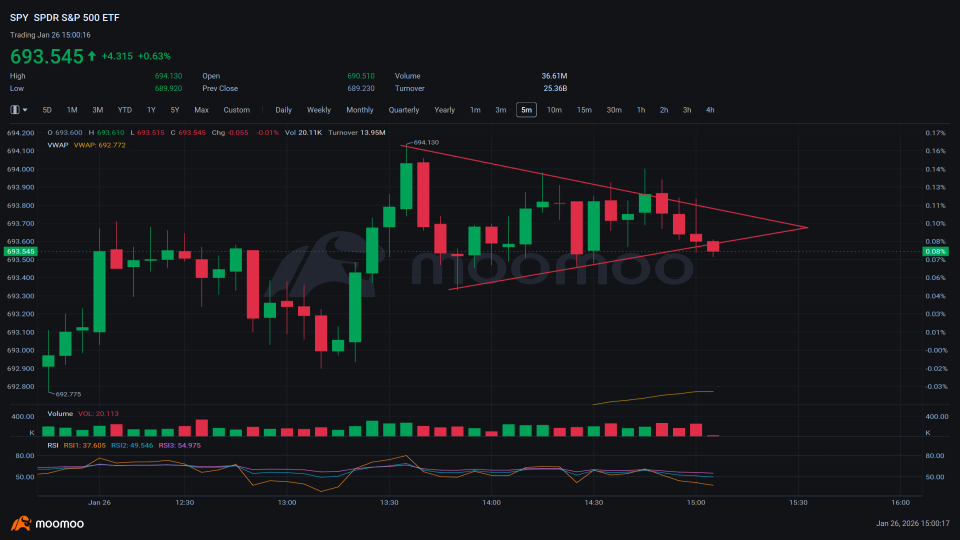This screenshot has width=960, height=540.
Task: Open the chart type layout icon
Action: tap(15, 110)
